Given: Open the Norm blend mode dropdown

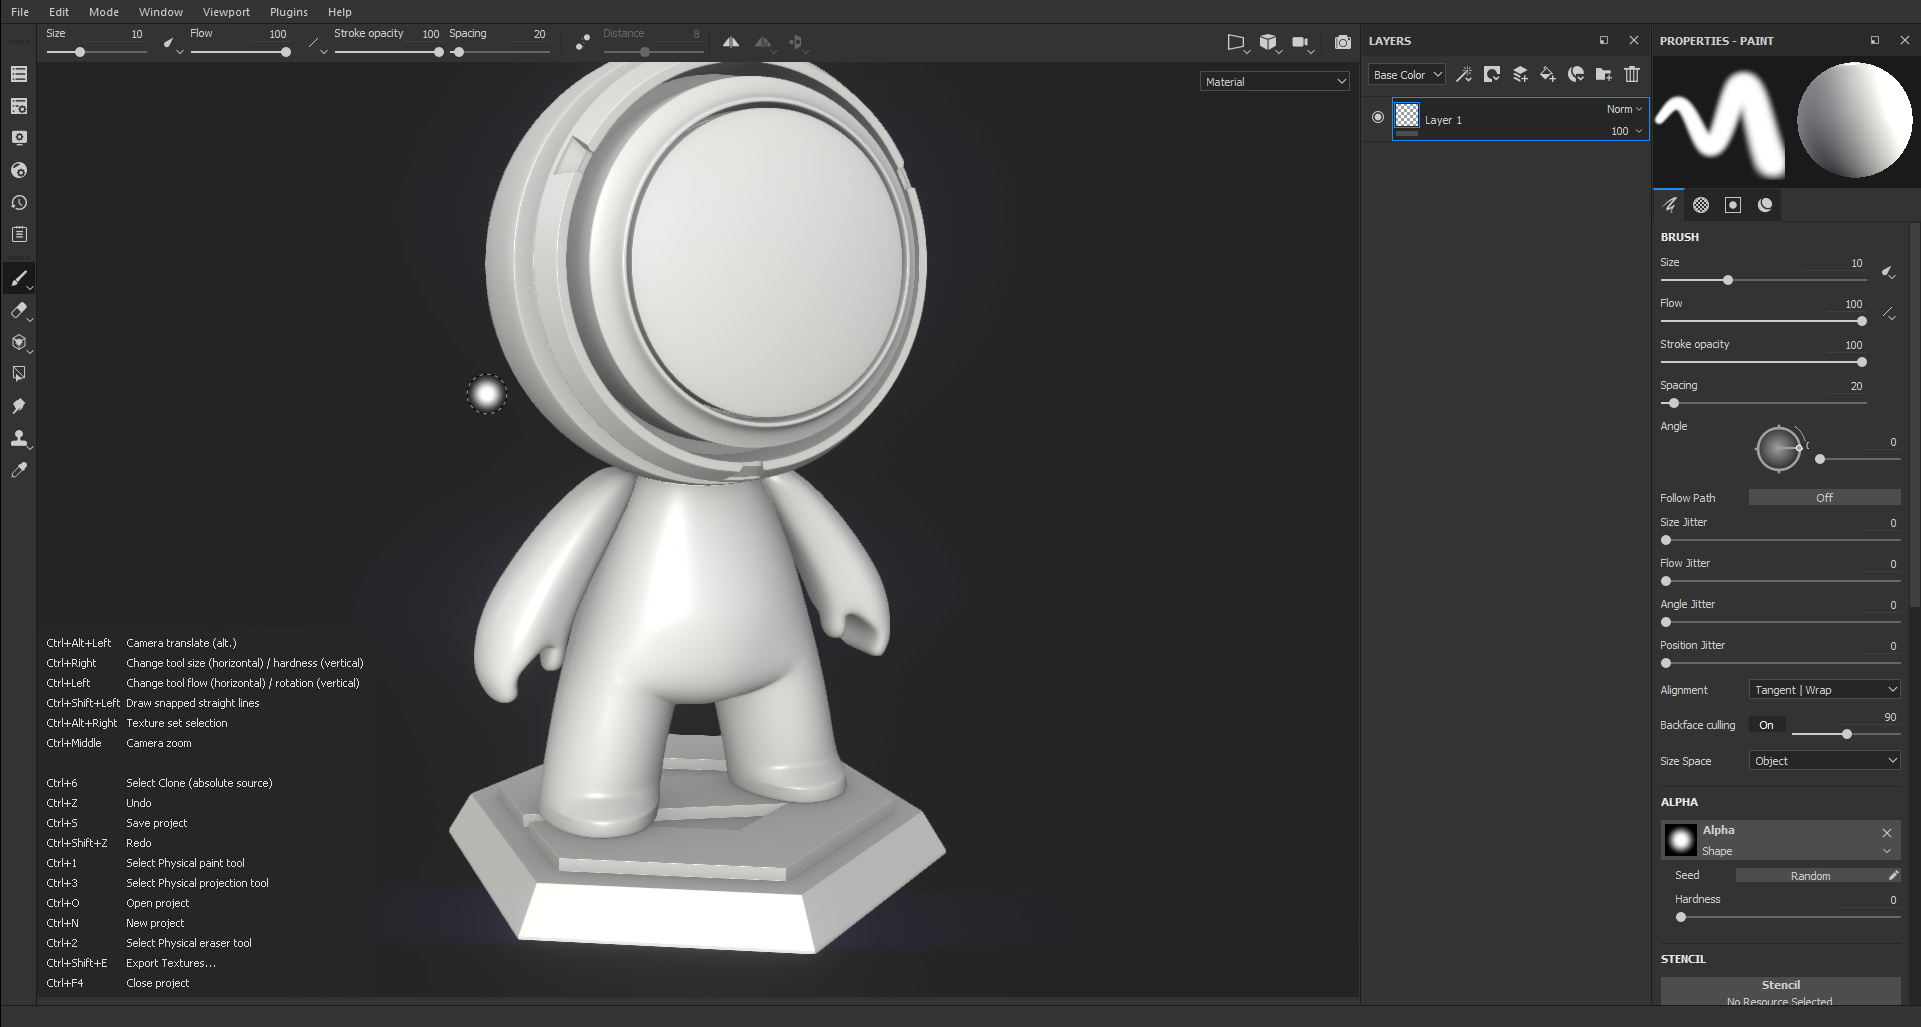Looking at the screenshot, I should pos(1624,109).
